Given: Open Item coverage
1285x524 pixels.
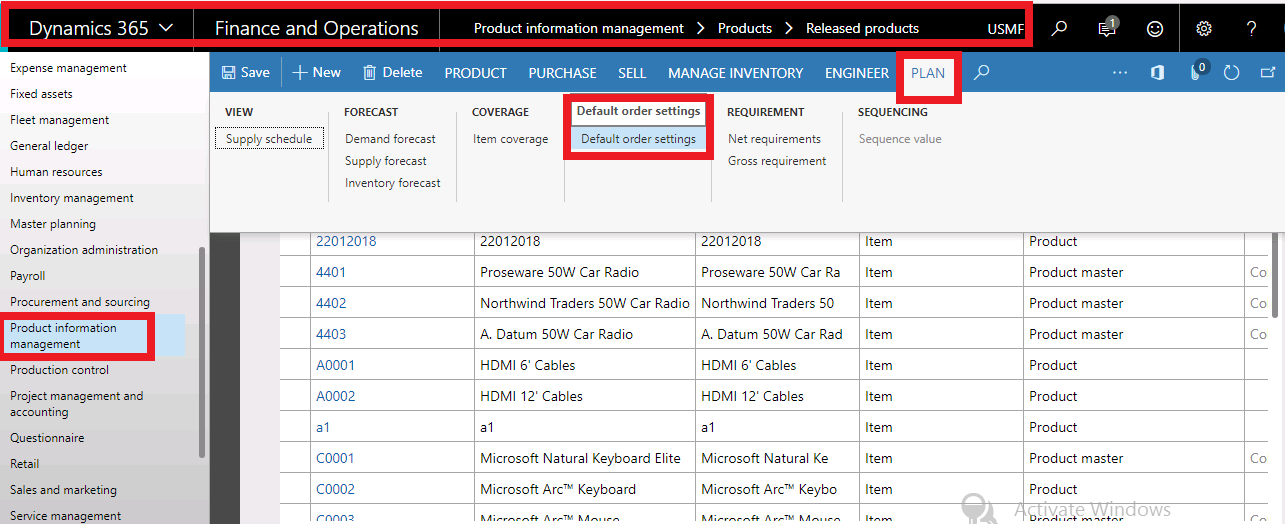Looking at the screenshot, I should [x=511, y=139].
